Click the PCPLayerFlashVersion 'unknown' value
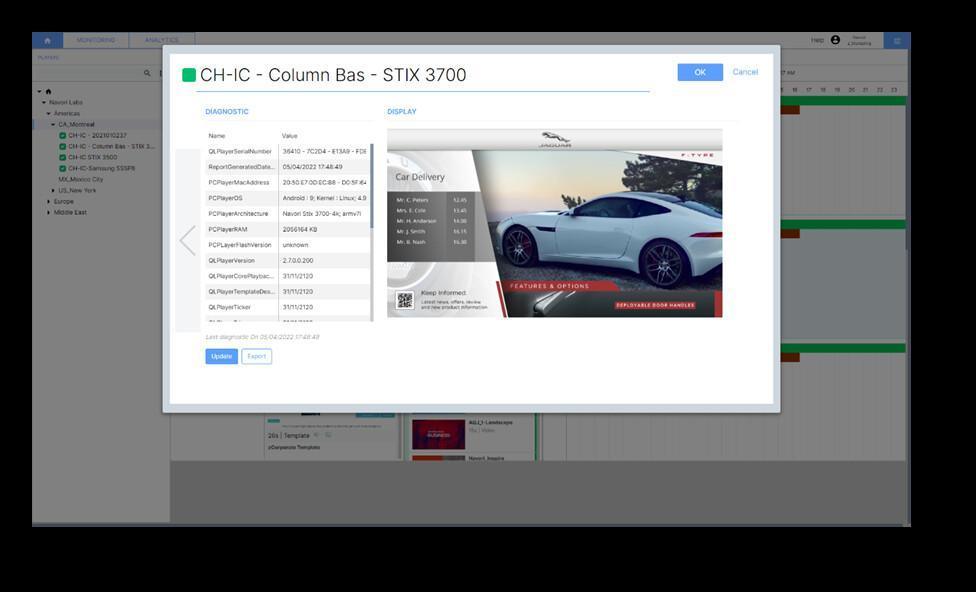 click(296, 245)
